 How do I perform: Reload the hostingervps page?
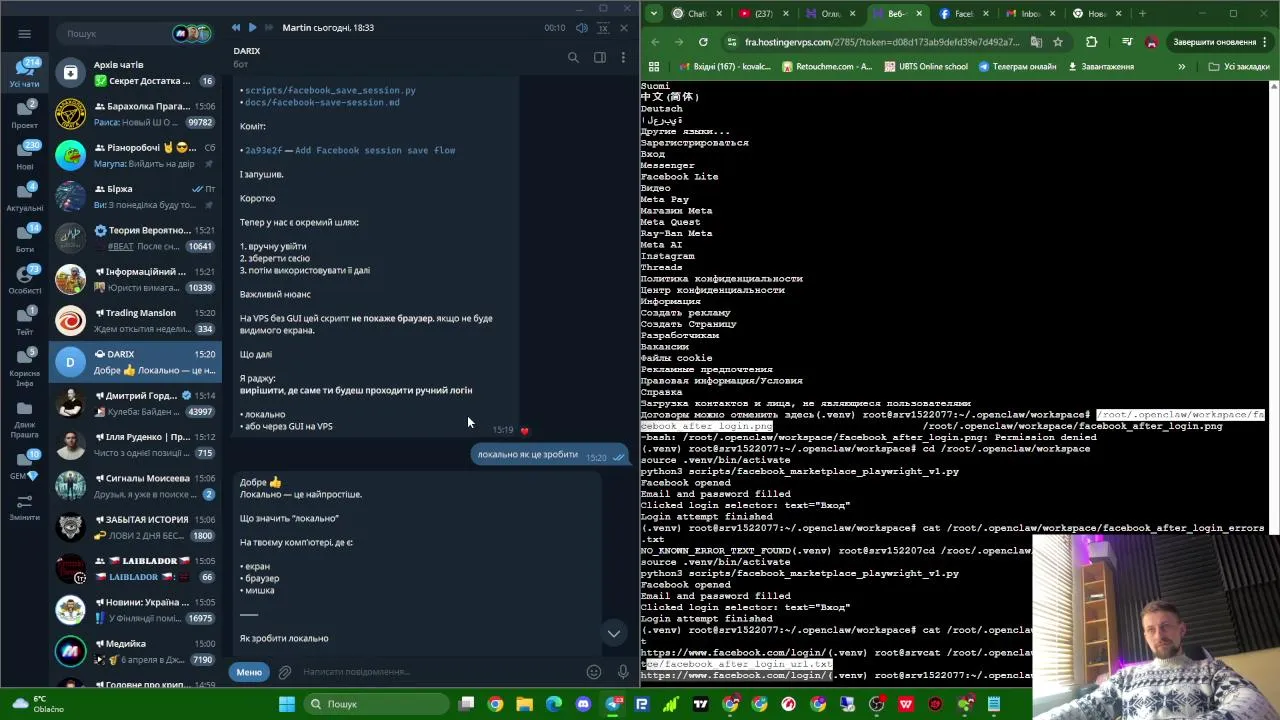[x=703, y=42]
